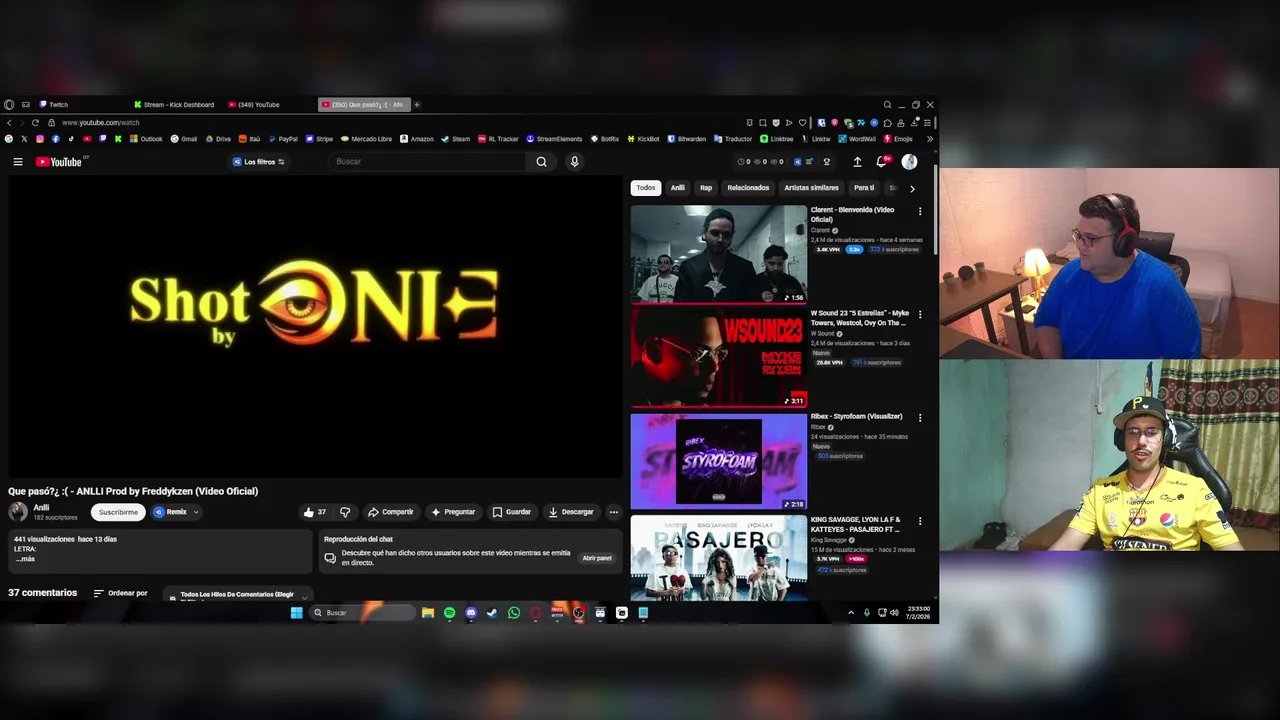The width and height of the screenshot is (1280, 720).
Task: Open the W Sound 23 video thumbnail
Action: [x=718, y=358]
